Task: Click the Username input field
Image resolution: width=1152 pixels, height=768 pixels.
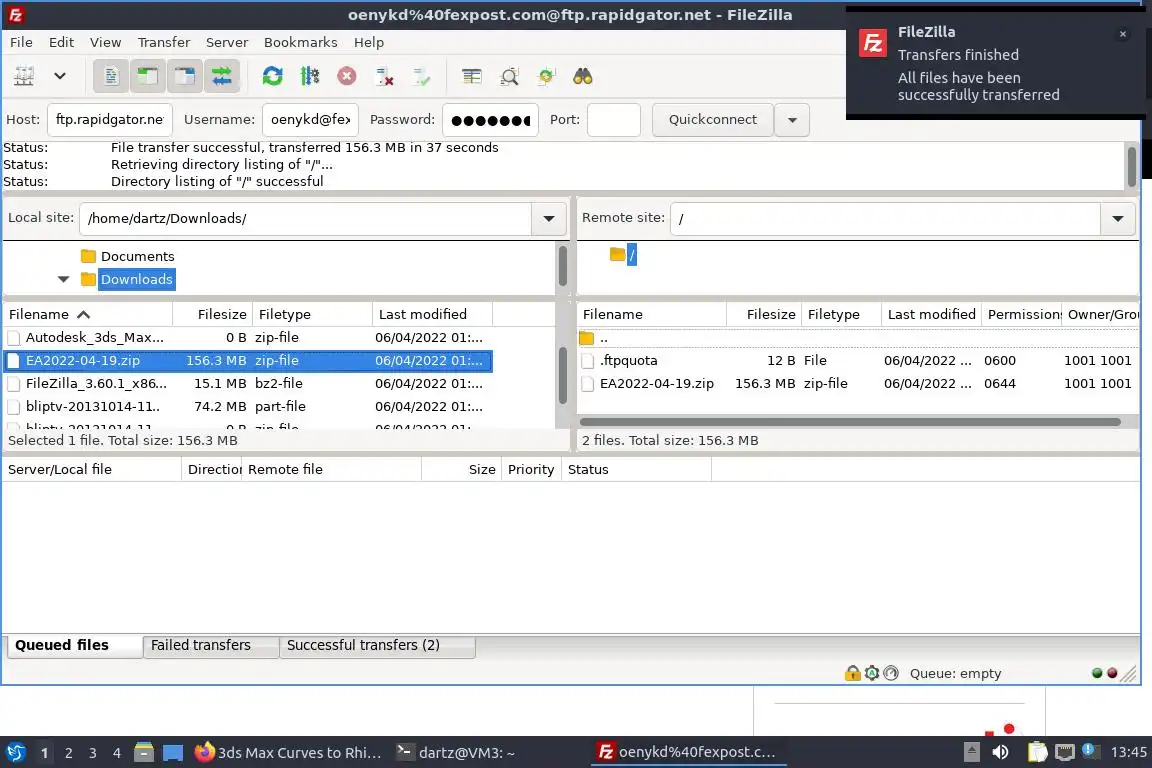Action: tap(310, 120)
